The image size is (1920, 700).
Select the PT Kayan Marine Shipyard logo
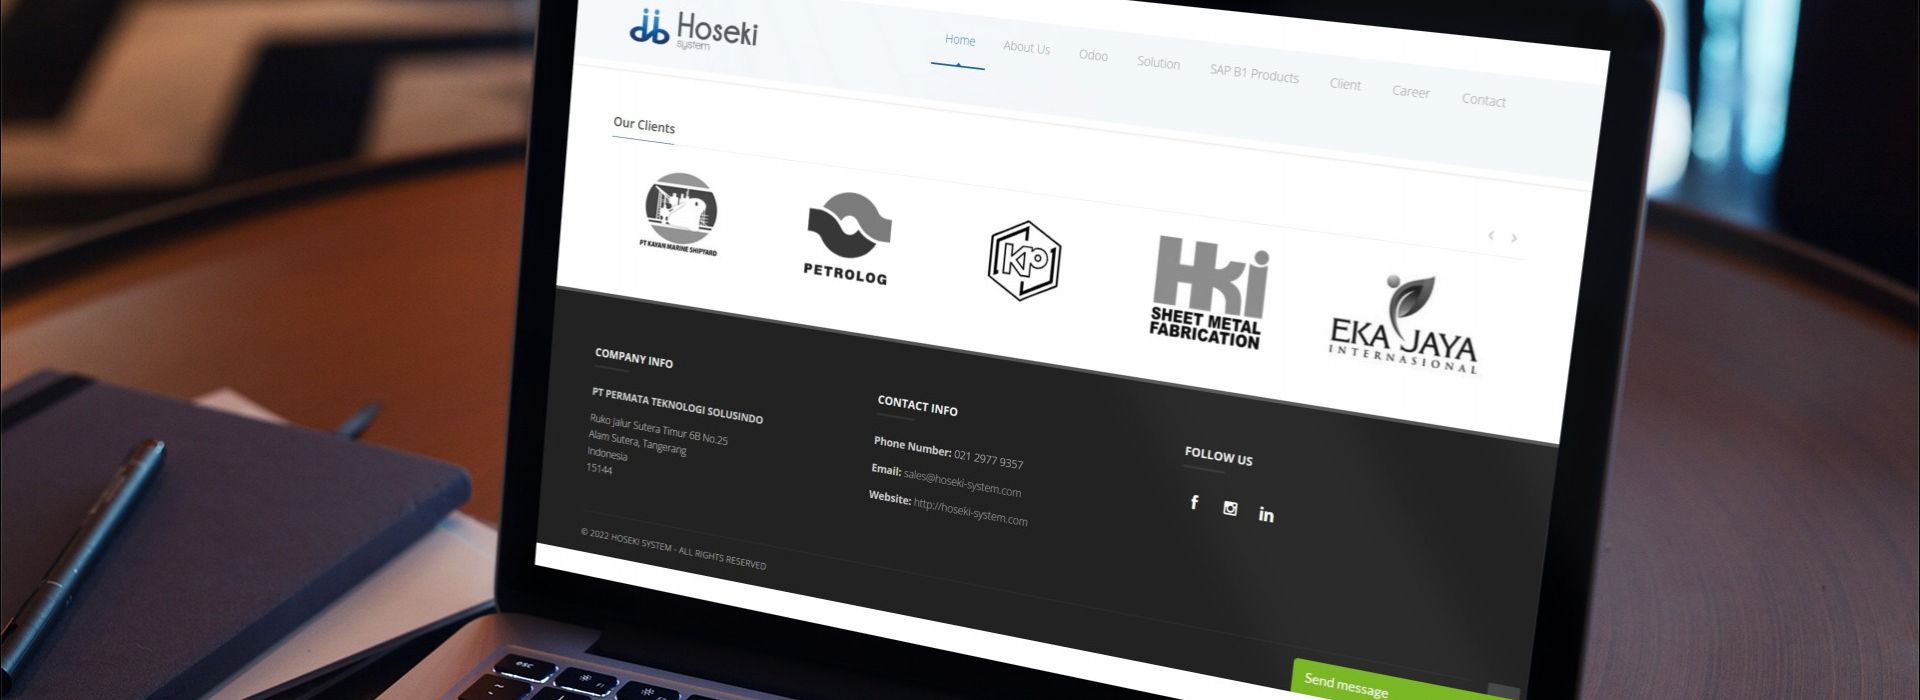tap(680, 215)
